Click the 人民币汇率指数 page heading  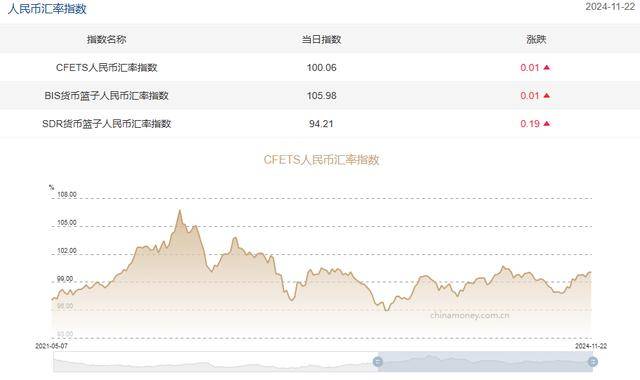coord(47,9)
